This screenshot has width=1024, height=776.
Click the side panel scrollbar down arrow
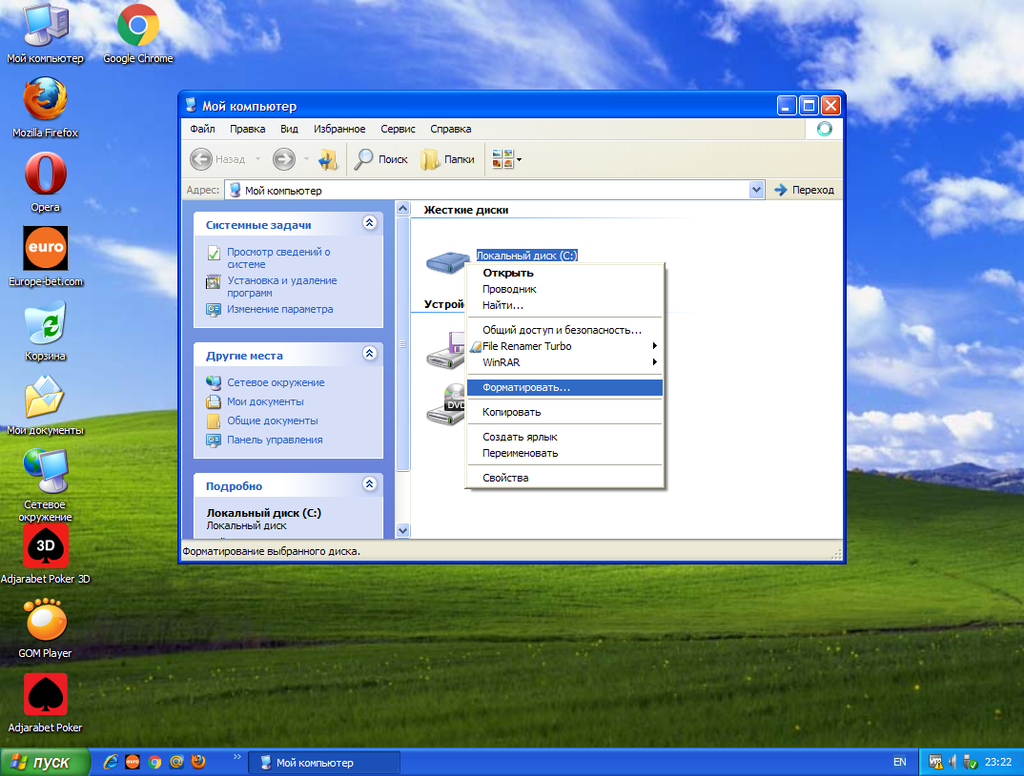(x=403, y=530)
